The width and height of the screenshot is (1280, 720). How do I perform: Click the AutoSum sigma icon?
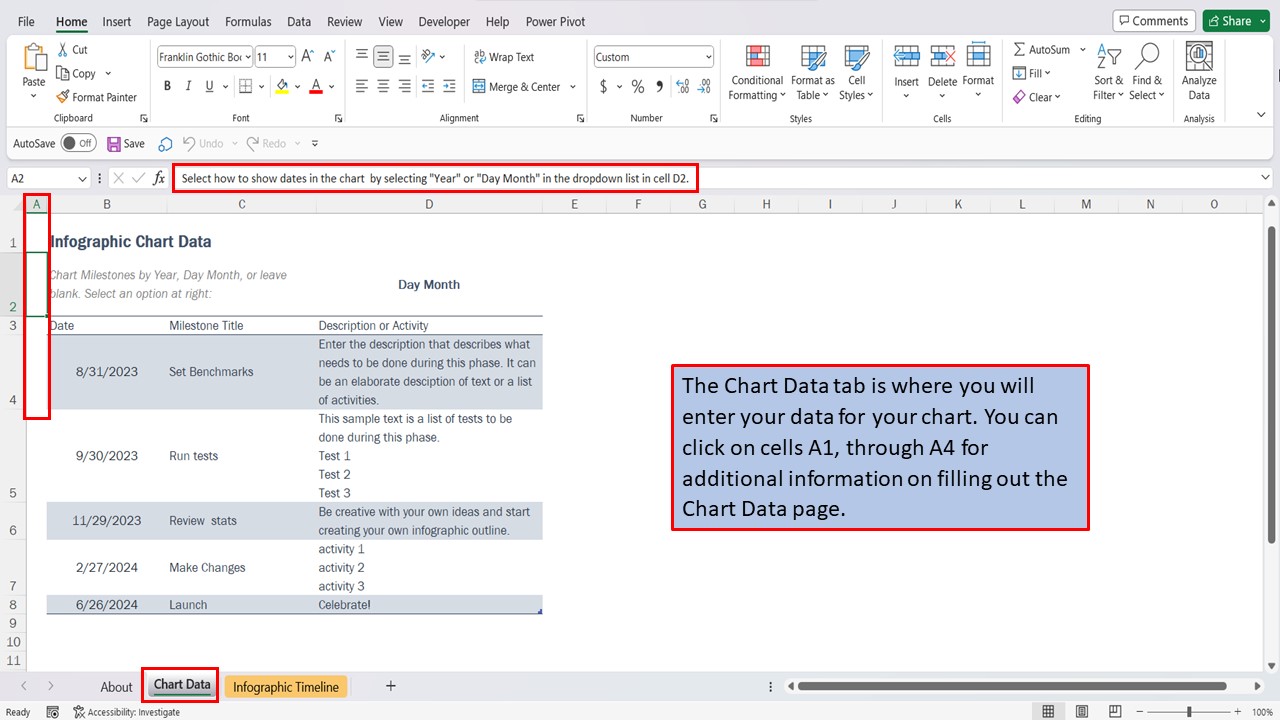(1019, 49)
